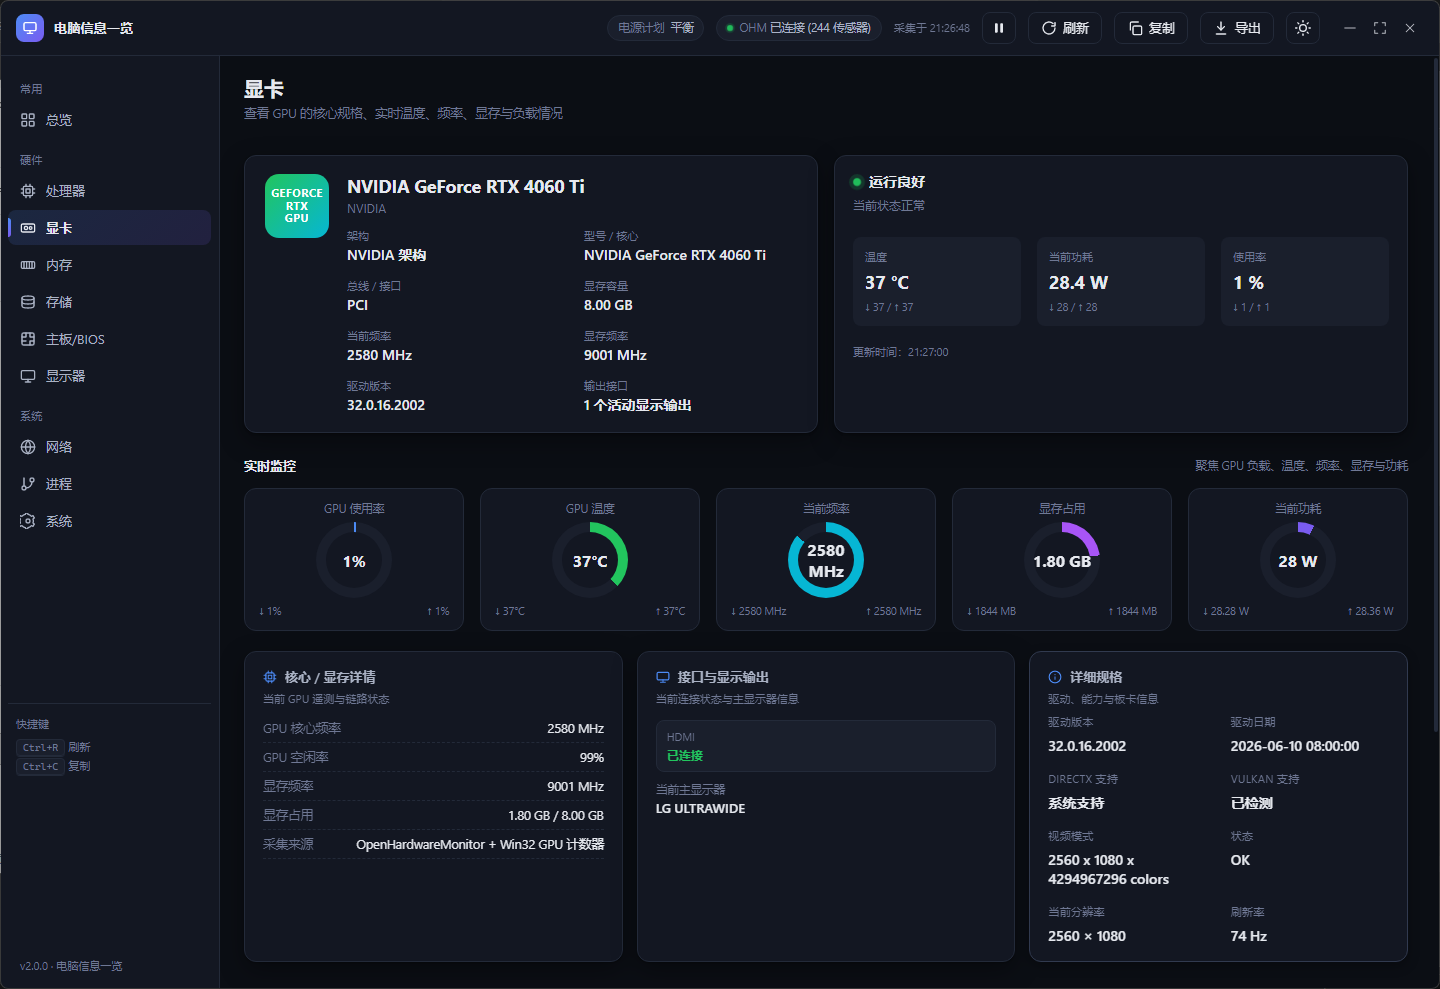1440x989 pixels.
Task: Click the DIRECTX 支持 value 系统支持
Action: point(1076,803)
